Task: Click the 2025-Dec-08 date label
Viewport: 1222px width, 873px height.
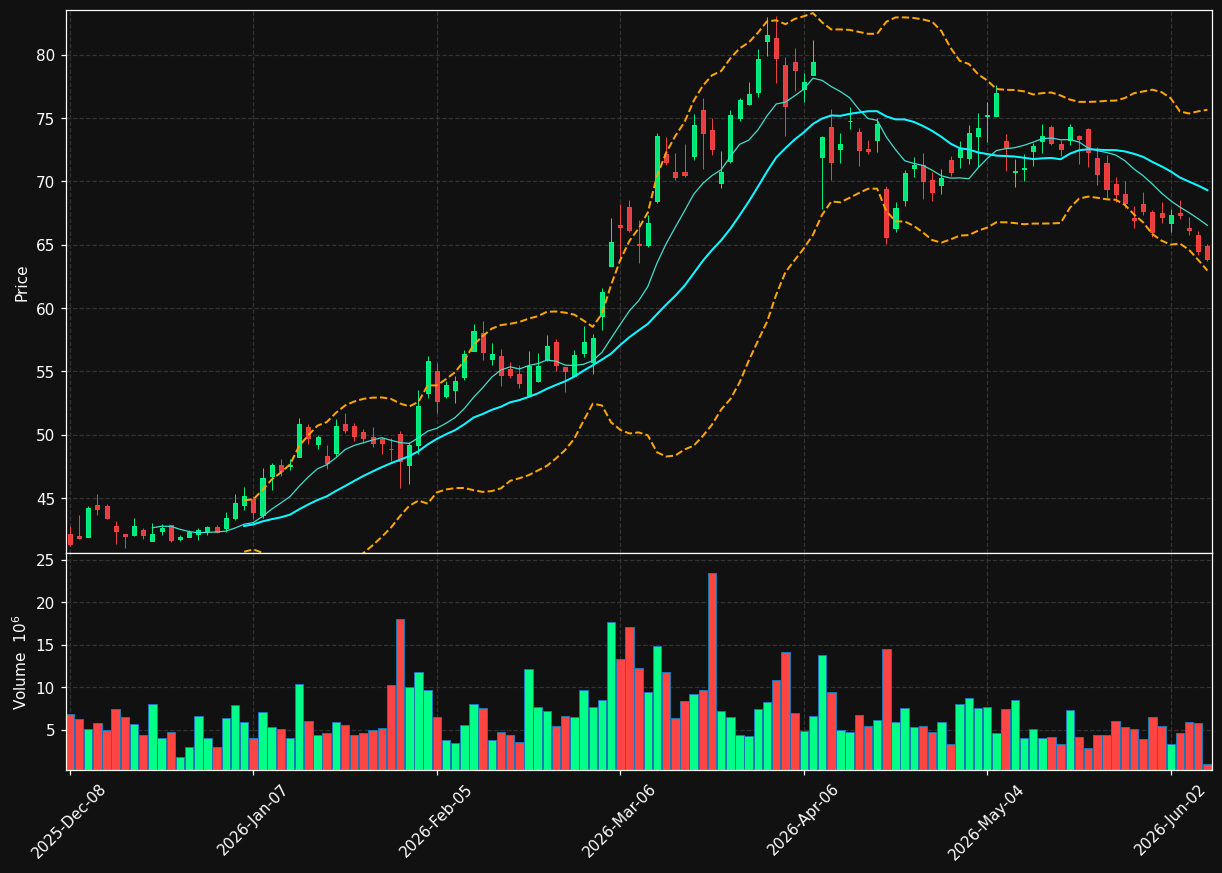Action: tap(68, 820)
